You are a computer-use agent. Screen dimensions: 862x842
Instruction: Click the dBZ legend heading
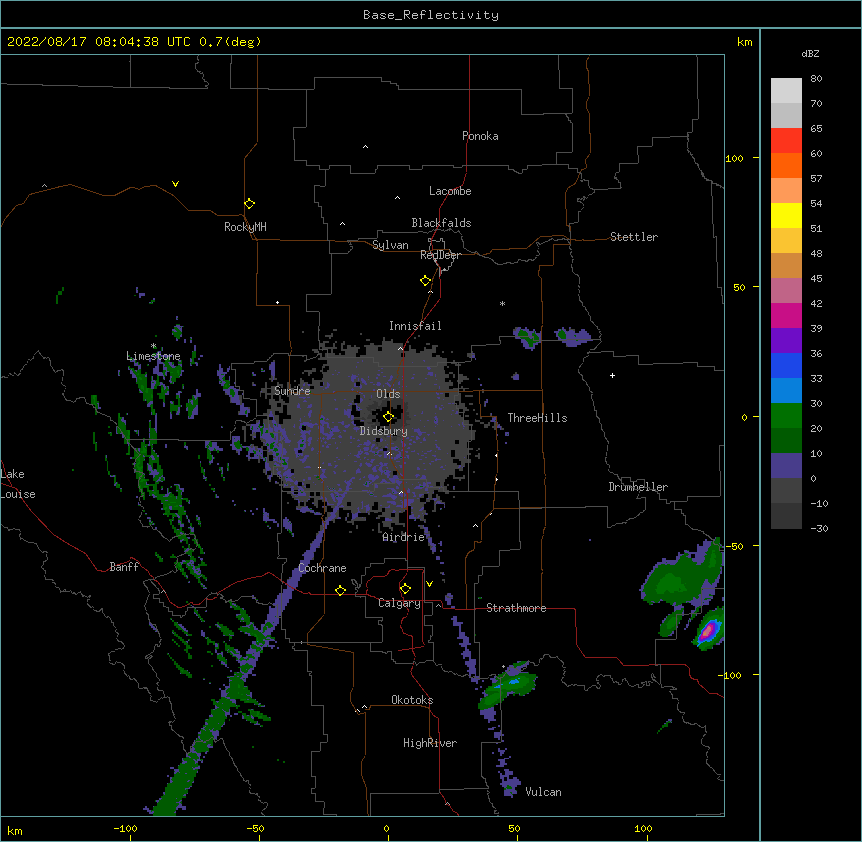pyautogui.click(x=810, y=54)
